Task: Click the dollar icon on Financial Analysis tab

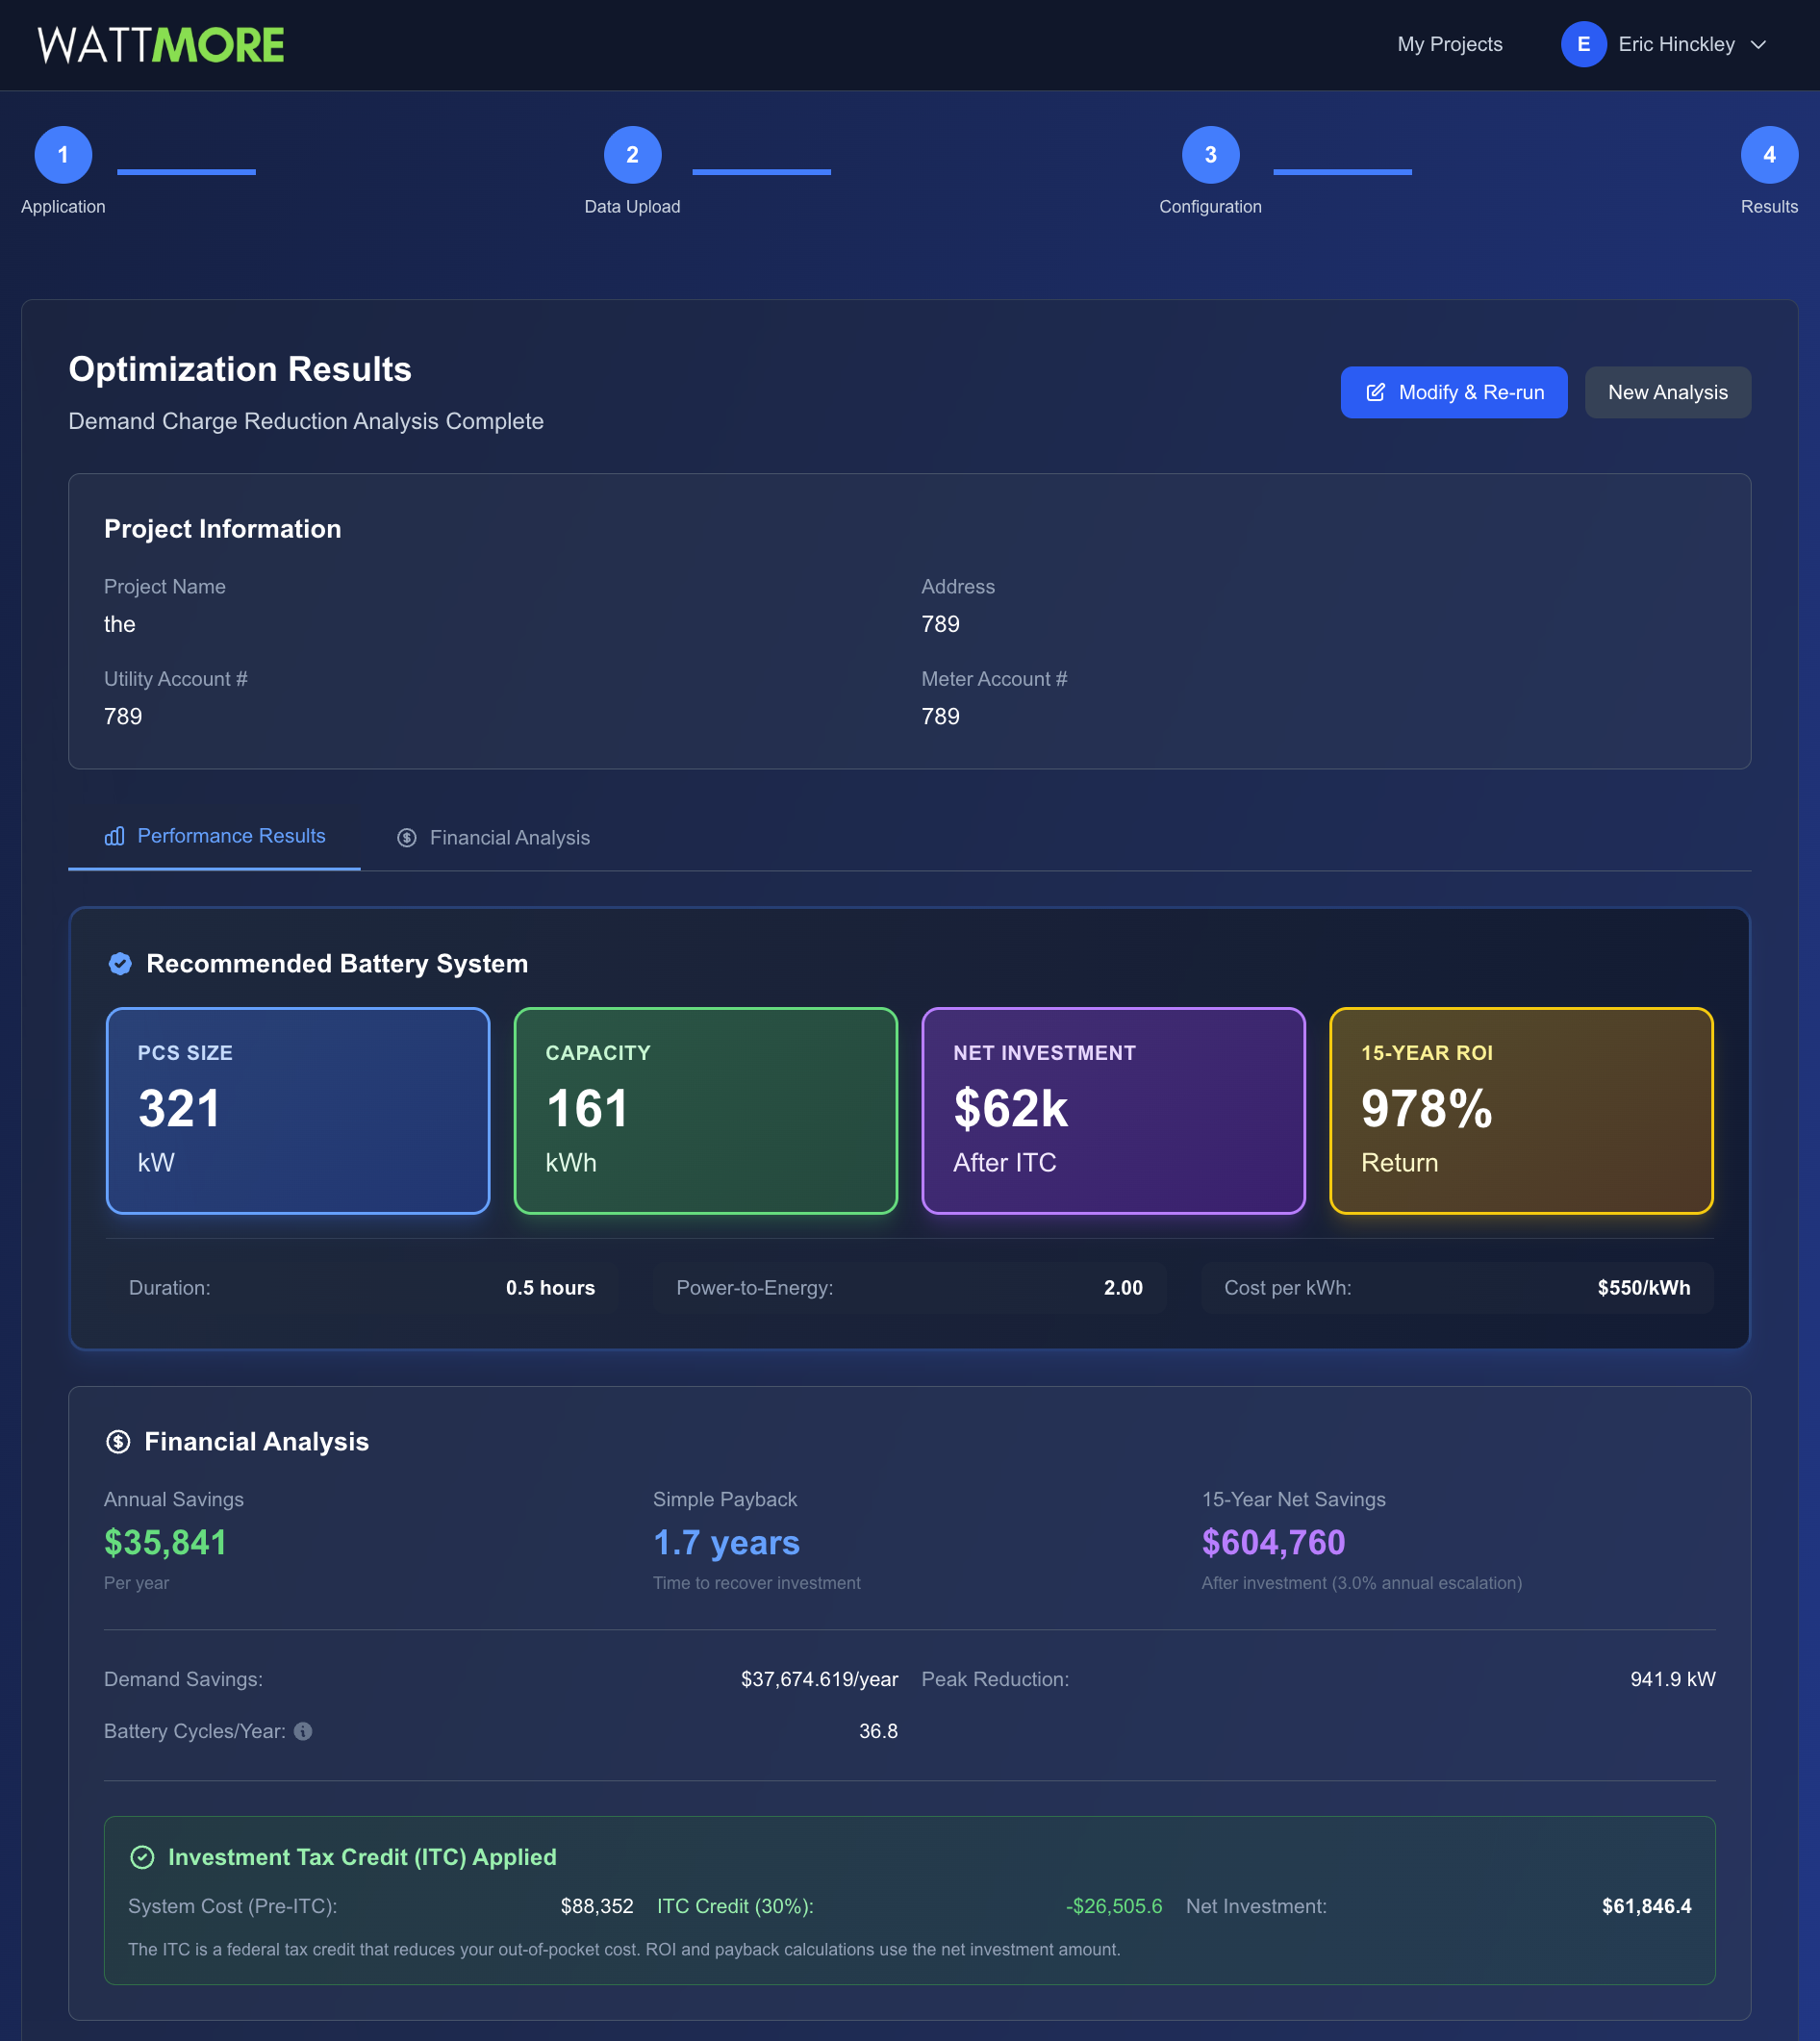Action: click(x=407, y=838)
